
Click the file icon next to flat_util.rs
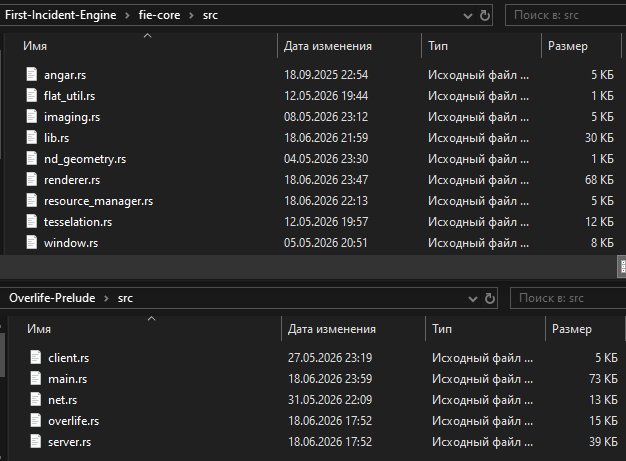(x=32, y=95)
